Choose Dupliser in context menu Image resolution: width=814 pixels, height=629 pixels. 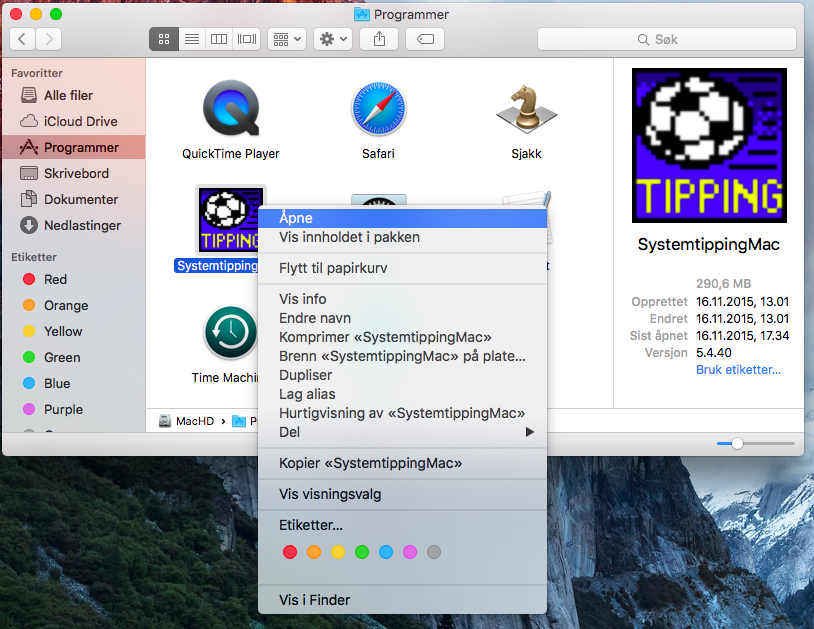(x=402, y=375)
